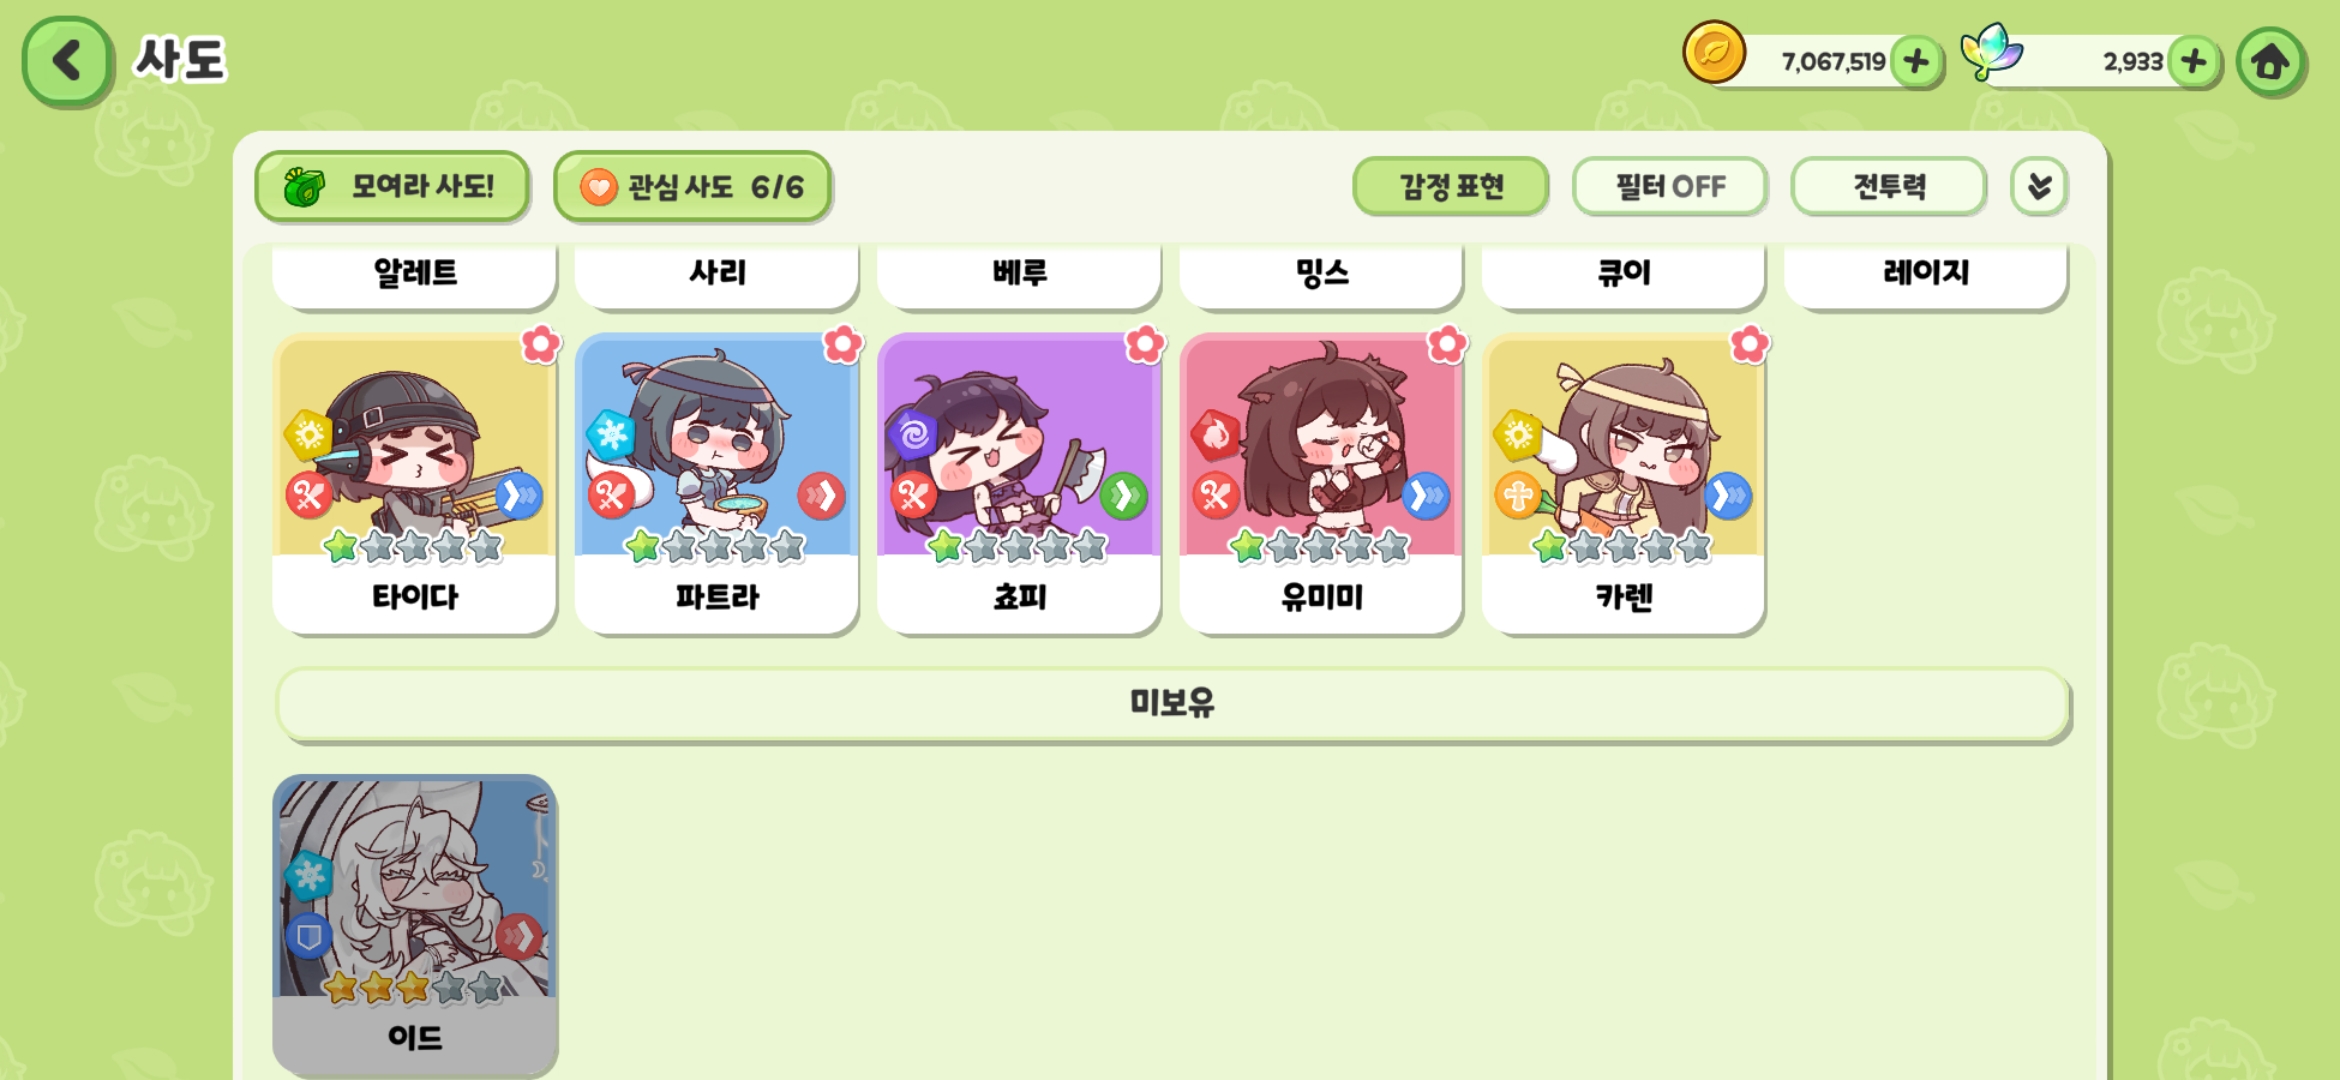Collapse the 미보유 section header

click(1172, 704)
